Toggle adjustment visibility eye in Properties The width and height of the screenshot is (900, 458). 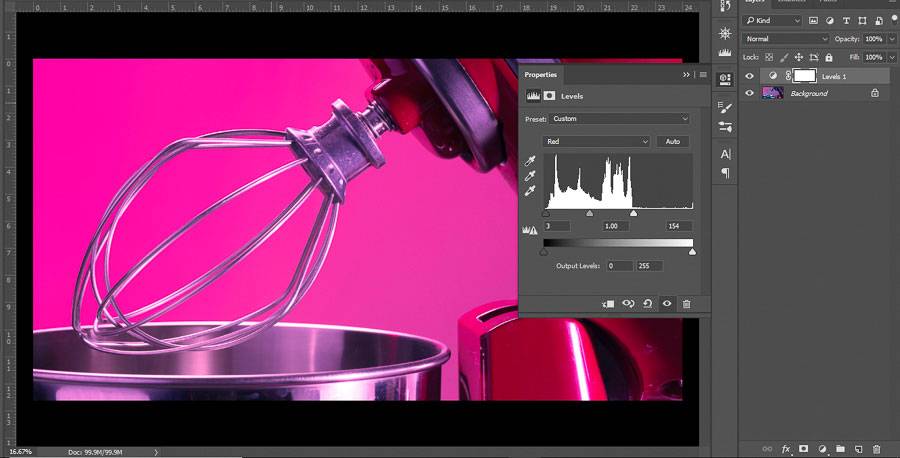point(666,303)
